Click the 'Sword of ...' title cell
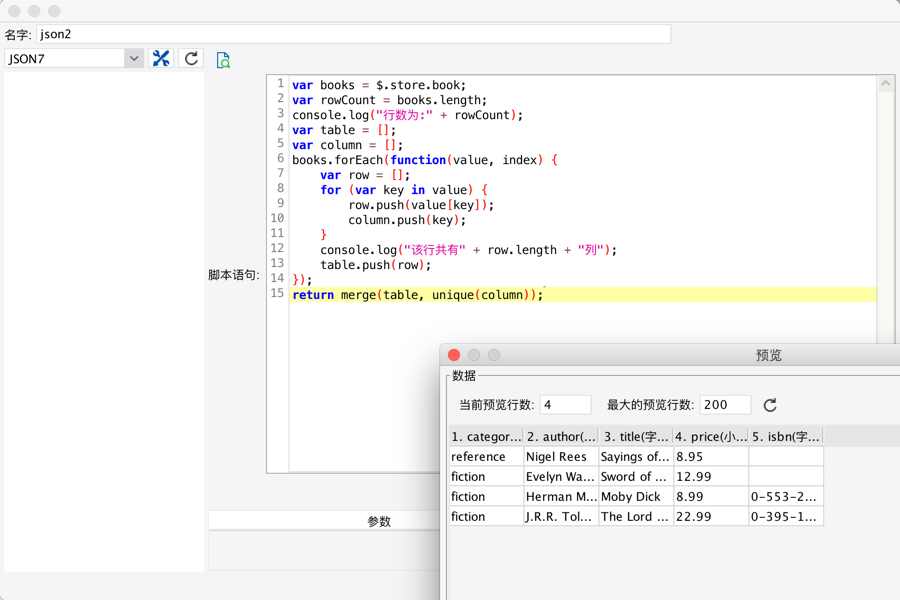900x600 pixels. point(635,477)
